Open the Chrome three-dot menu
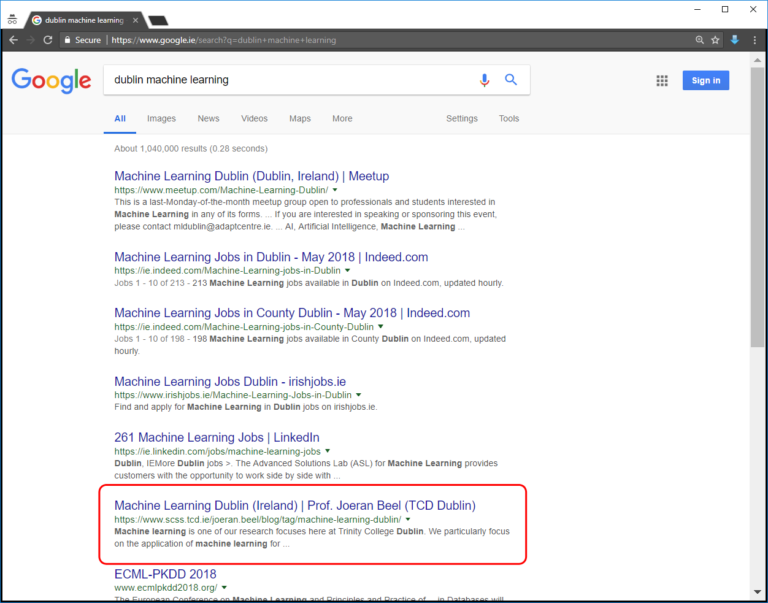Screen dimensions: 768x603 coord(754,40)
